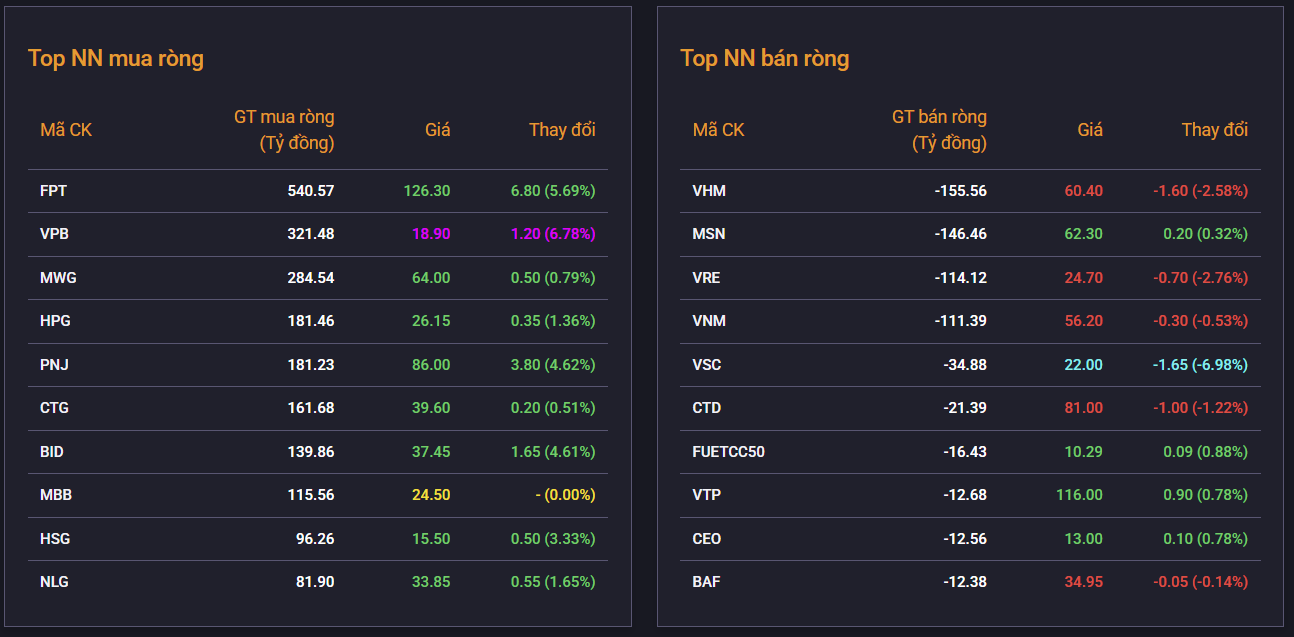The width and height of the screenshot is (1294, 637).
Task: Open the VPB stock ticker
Action: pos(54,234)
